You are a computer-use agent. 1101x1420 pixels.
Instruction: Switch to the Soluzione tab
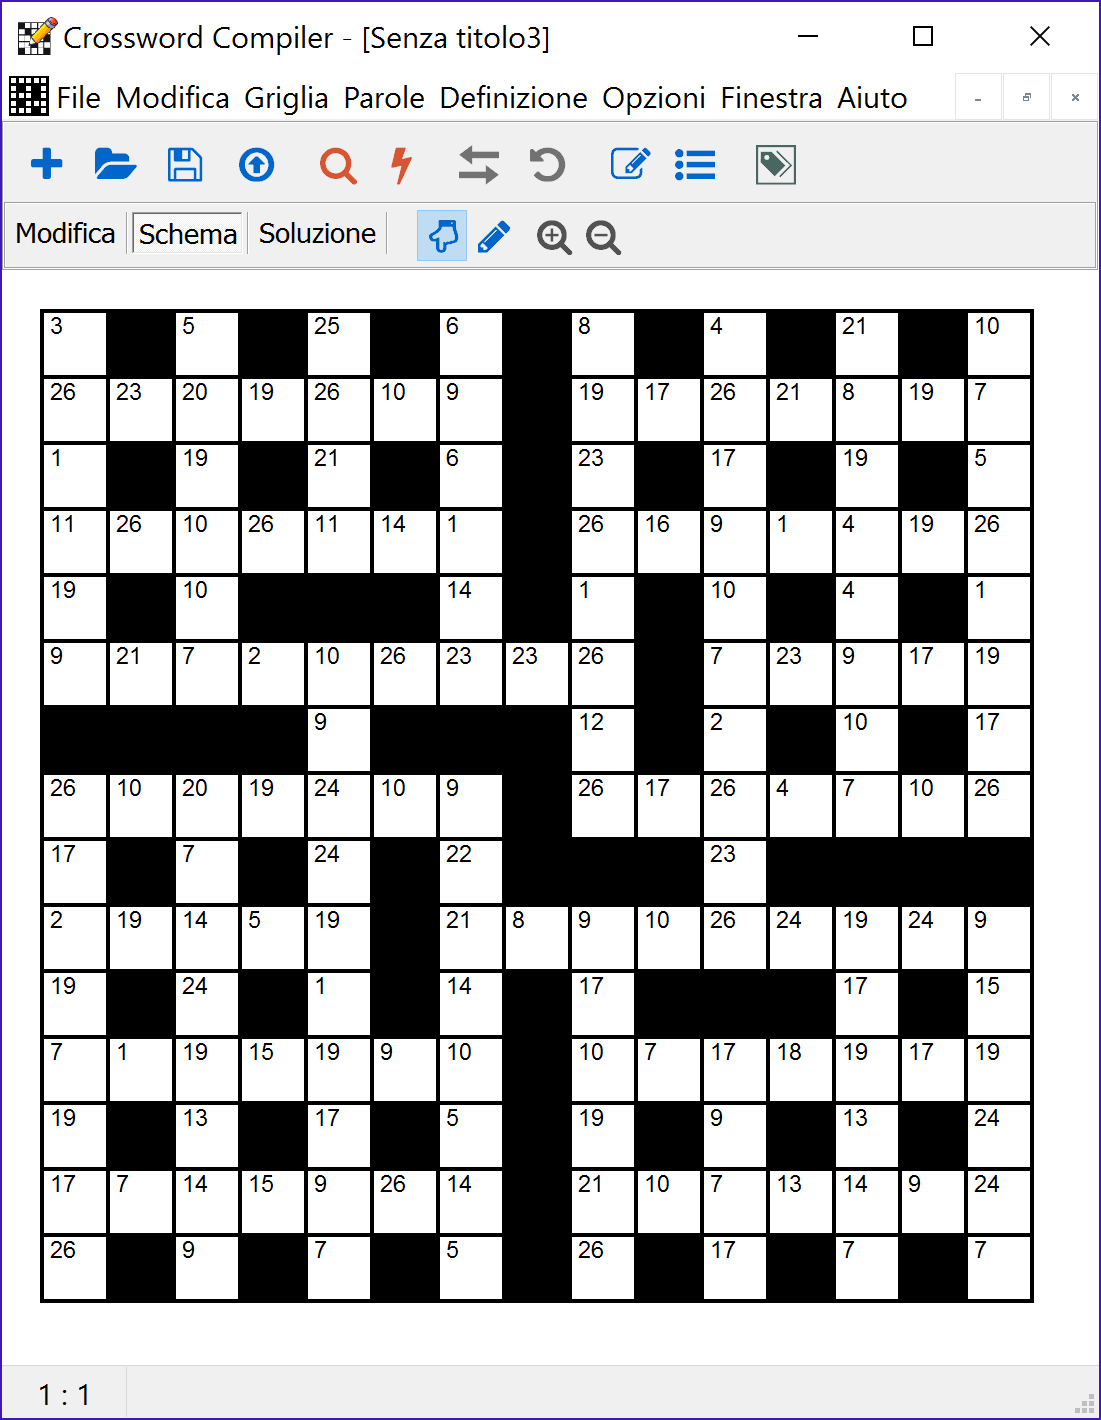[317, 234]
